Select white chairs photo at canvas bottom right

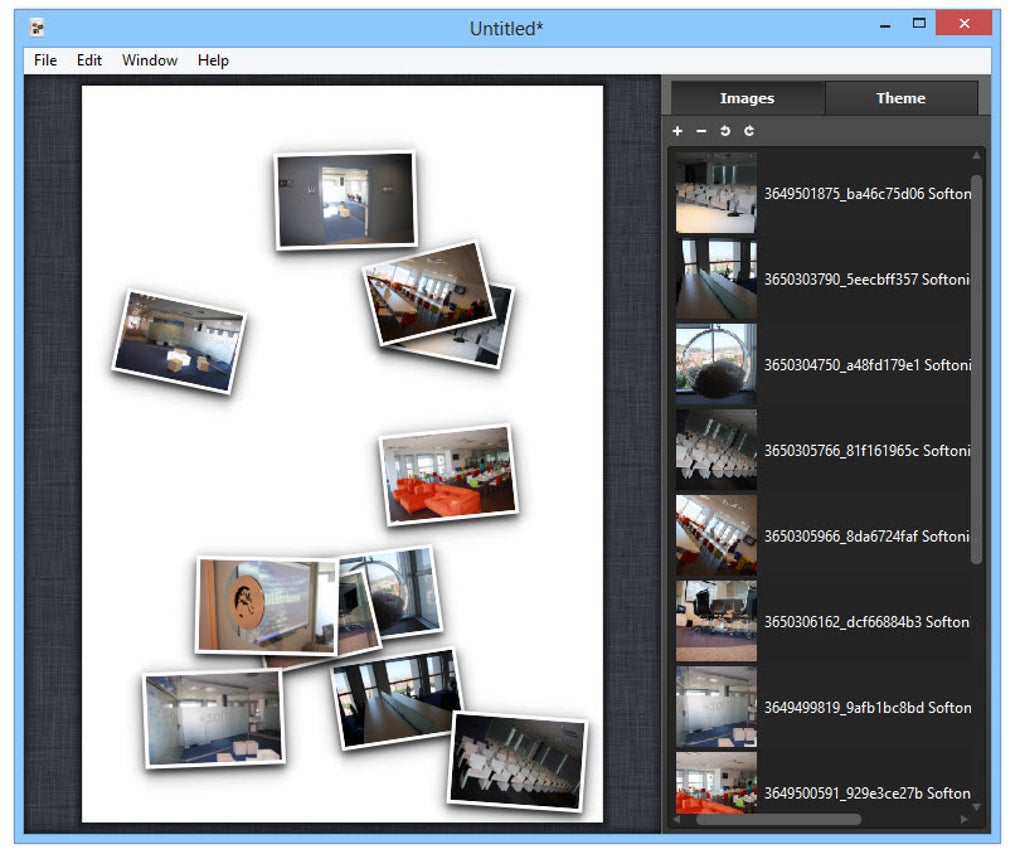(x=518, y=762)
